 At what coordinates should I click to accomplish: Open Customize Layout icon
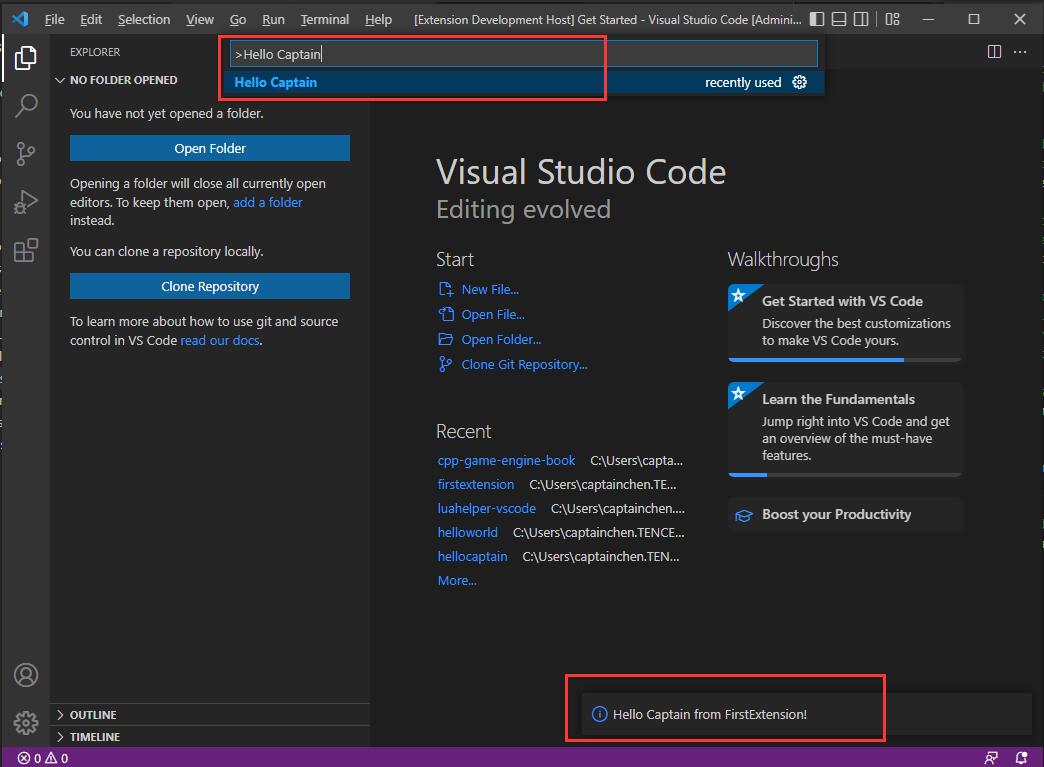tap(892, 19)
